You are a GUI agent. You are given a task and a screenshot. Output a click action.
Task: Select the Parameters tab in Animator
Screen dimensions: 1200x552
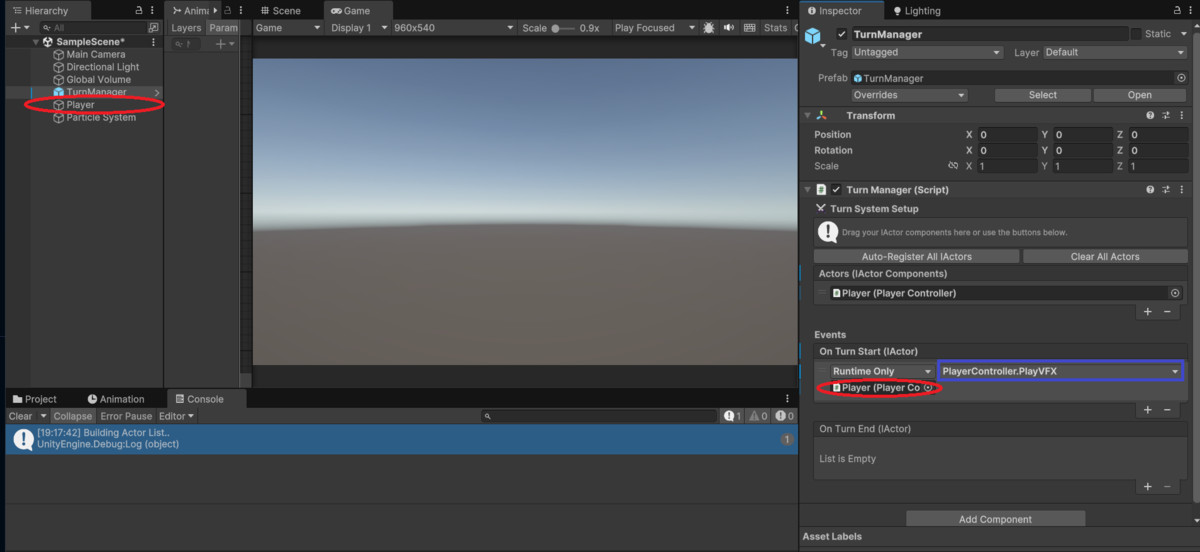coord(223,28)
